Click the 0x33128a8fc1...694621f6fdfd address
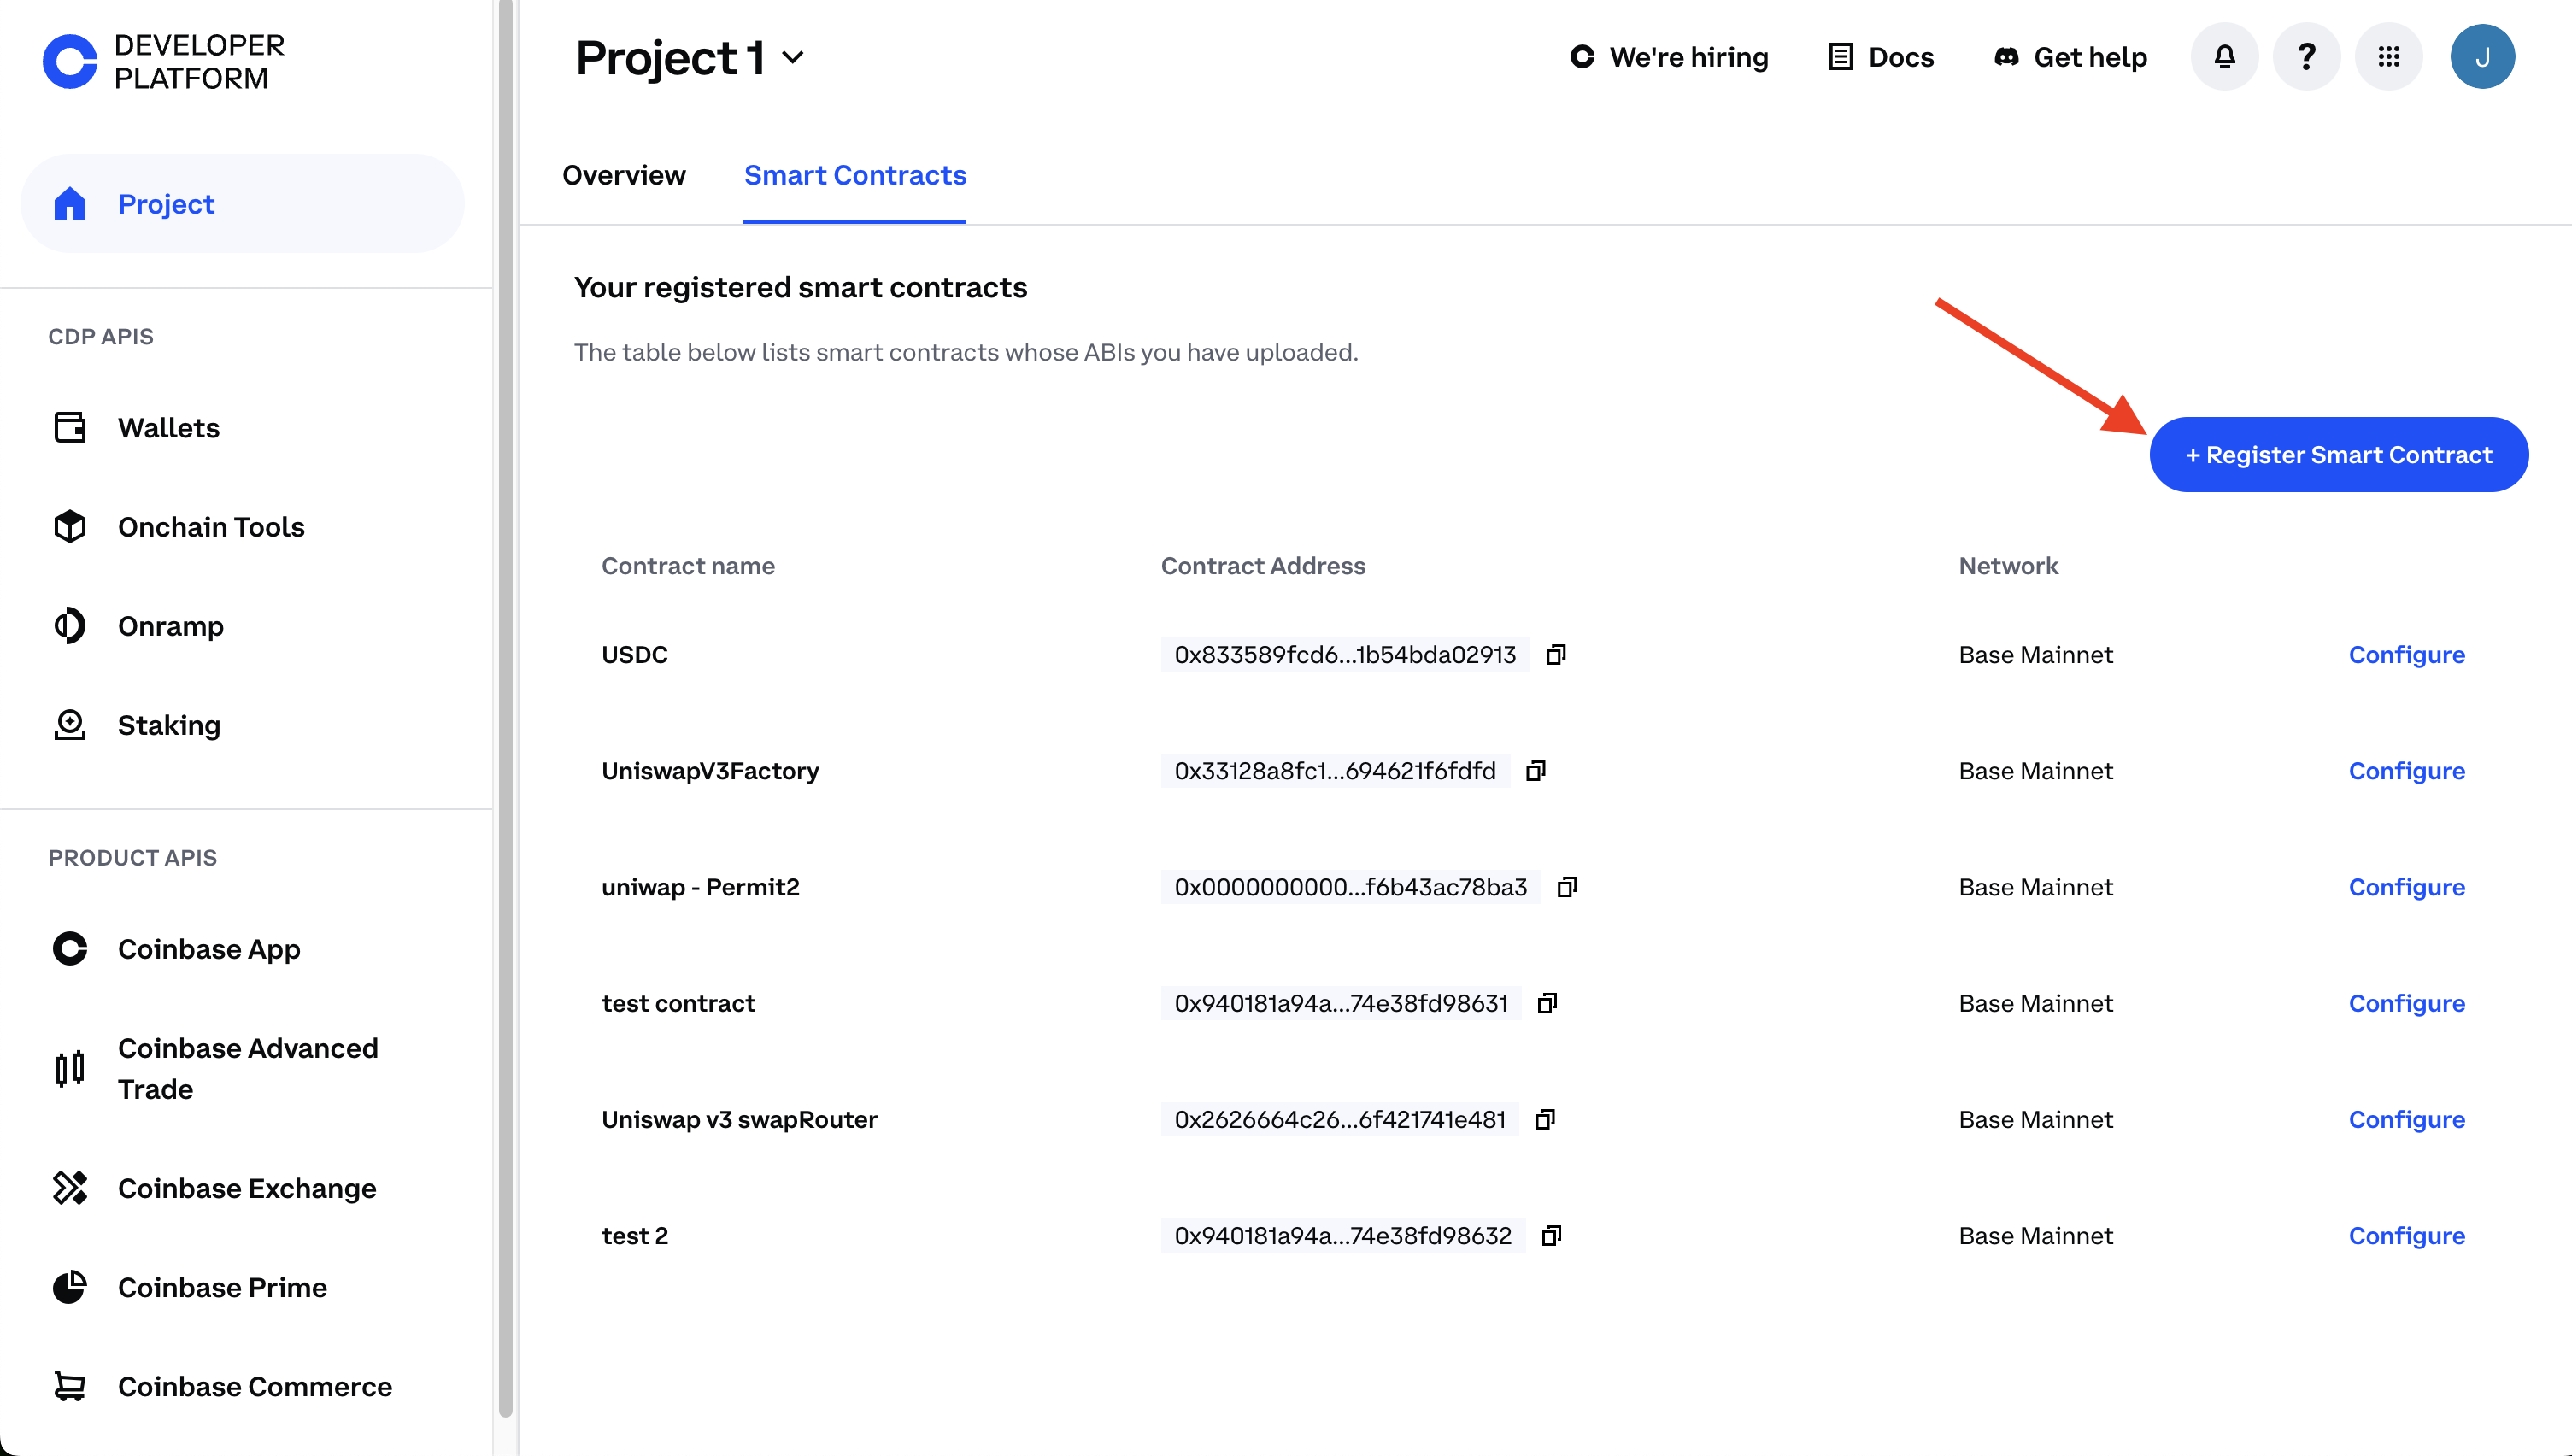 tap(1335, 770)
